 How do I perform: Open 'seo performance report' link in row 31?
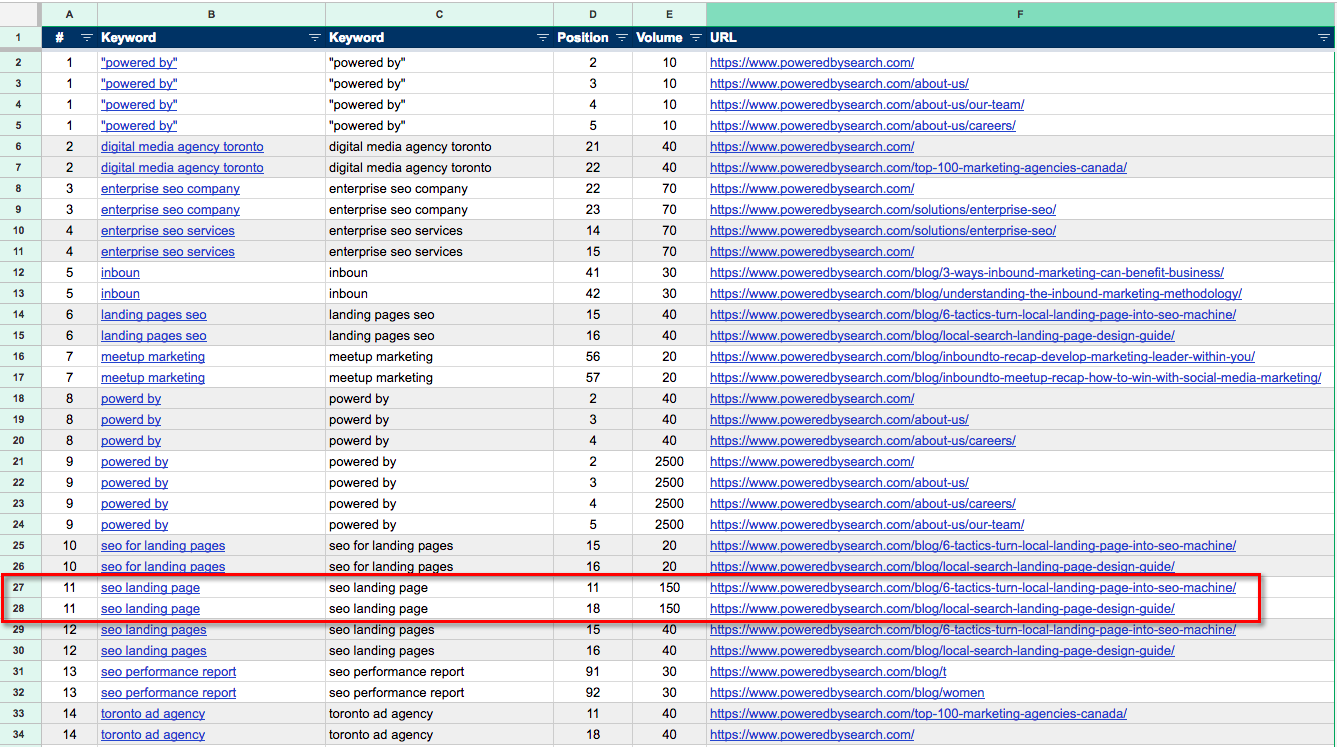pyautogui.click(x=169, y=672)
